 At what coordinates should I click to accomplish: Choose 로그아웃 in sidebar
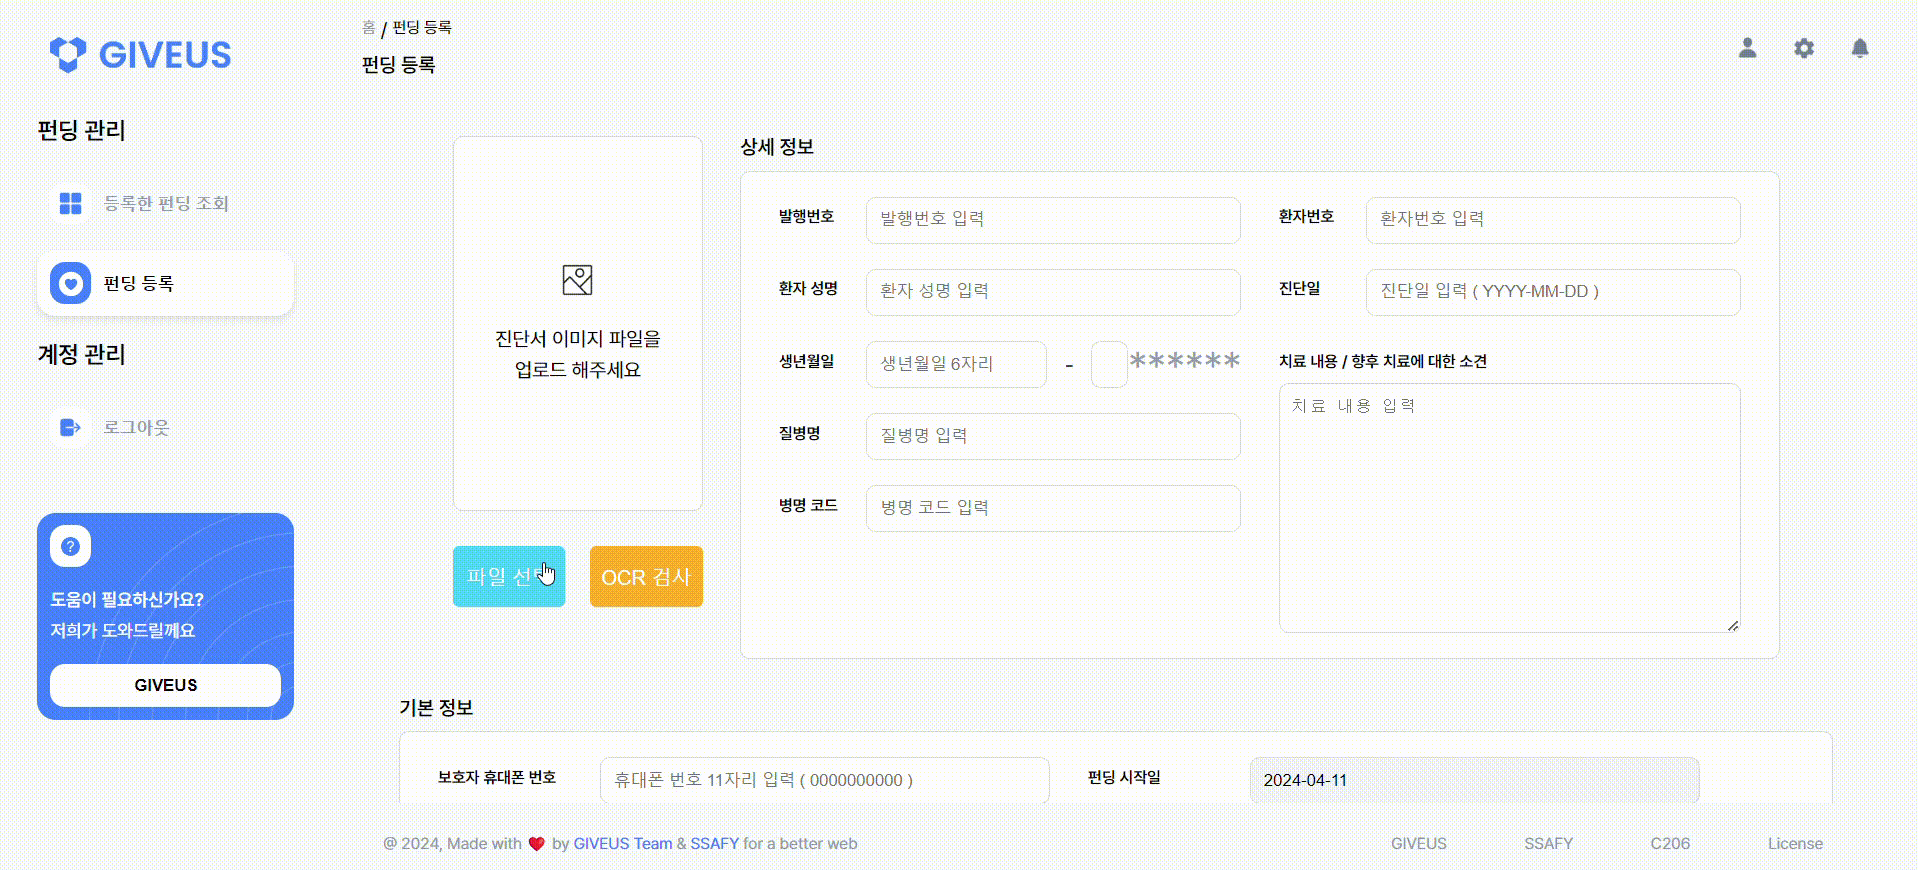click(165, 427)
